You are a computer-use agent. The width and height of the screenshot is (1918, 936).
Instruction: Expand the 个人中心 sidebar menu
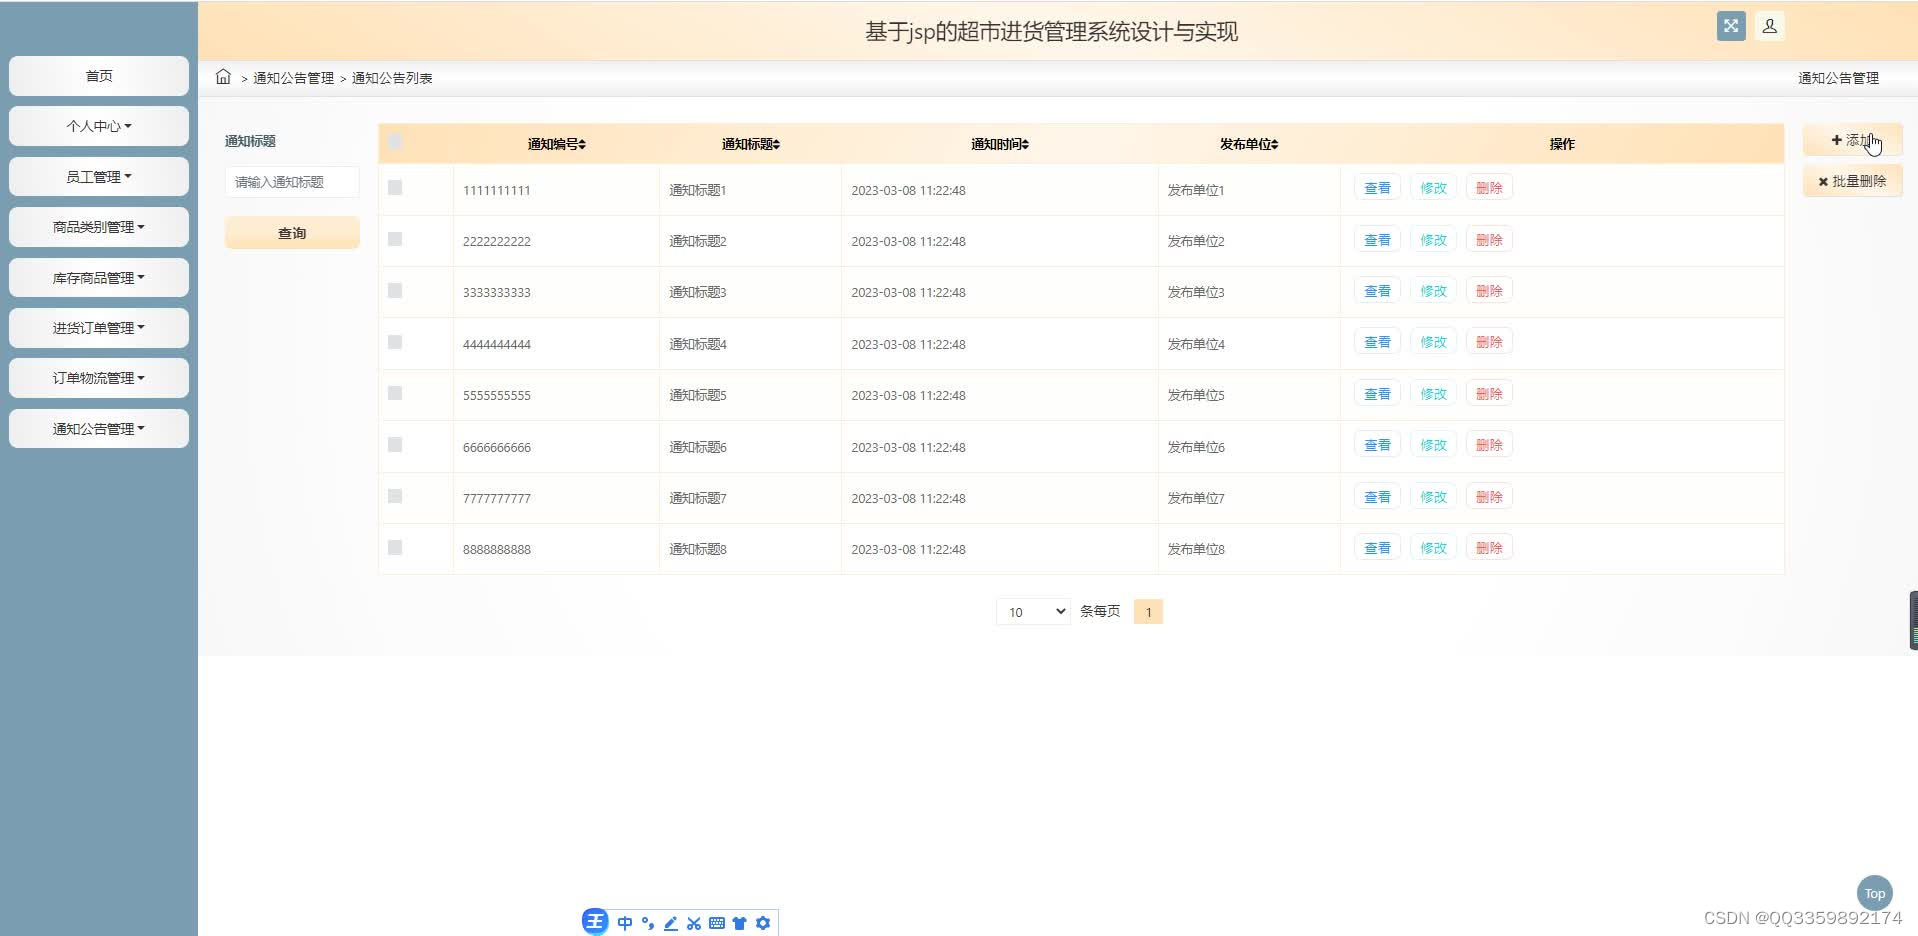point(99,126)
